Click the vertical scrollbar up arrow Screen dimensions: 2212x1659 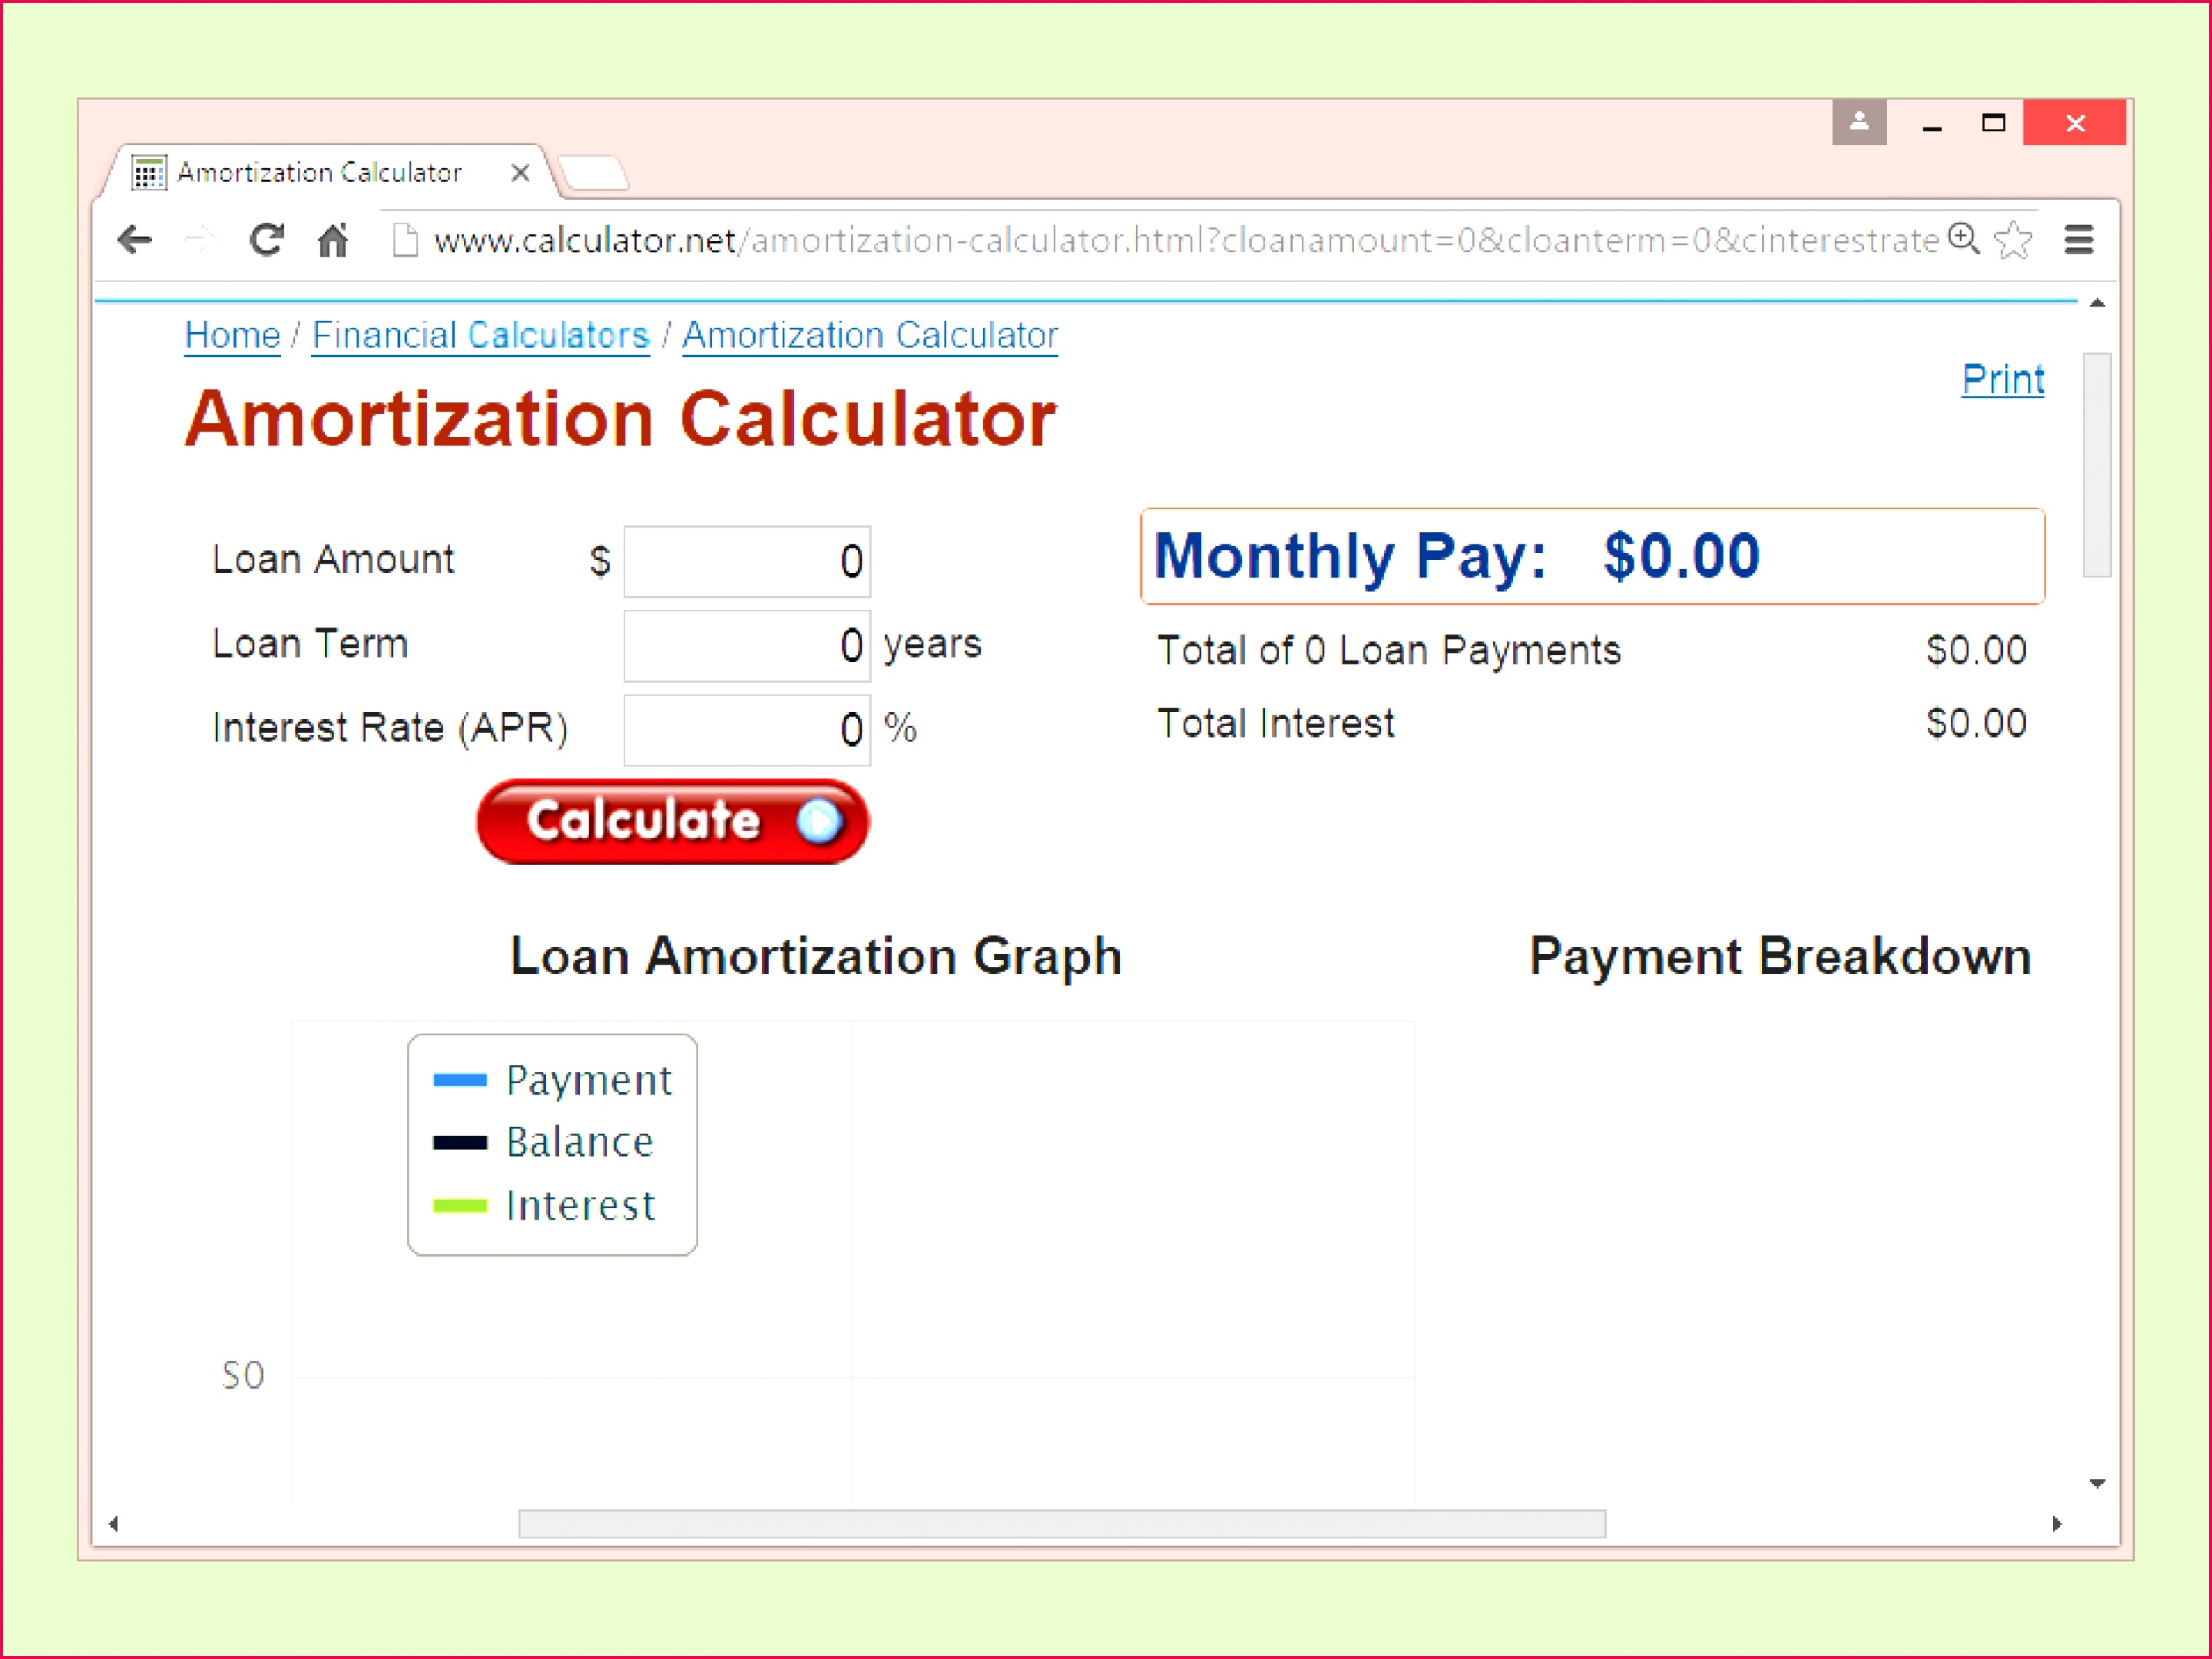2096,302
